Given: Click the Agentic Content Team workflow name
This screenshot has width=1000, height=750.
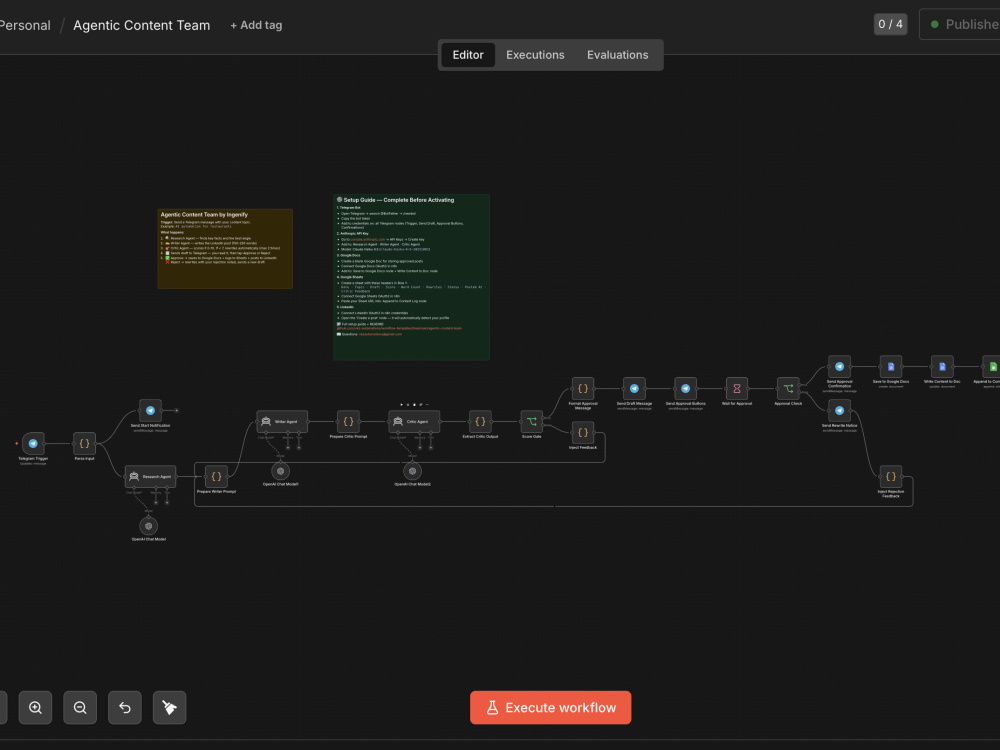Looking at the screenshot, I should pyautogui.click(x=142, y=26).
